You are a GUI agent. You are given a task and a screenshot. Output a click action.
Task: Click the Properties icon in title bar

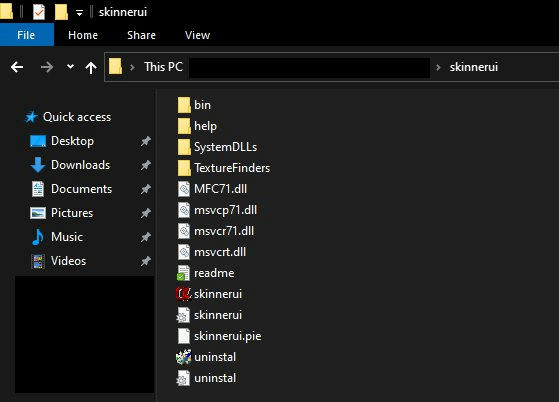coord(39,12)
